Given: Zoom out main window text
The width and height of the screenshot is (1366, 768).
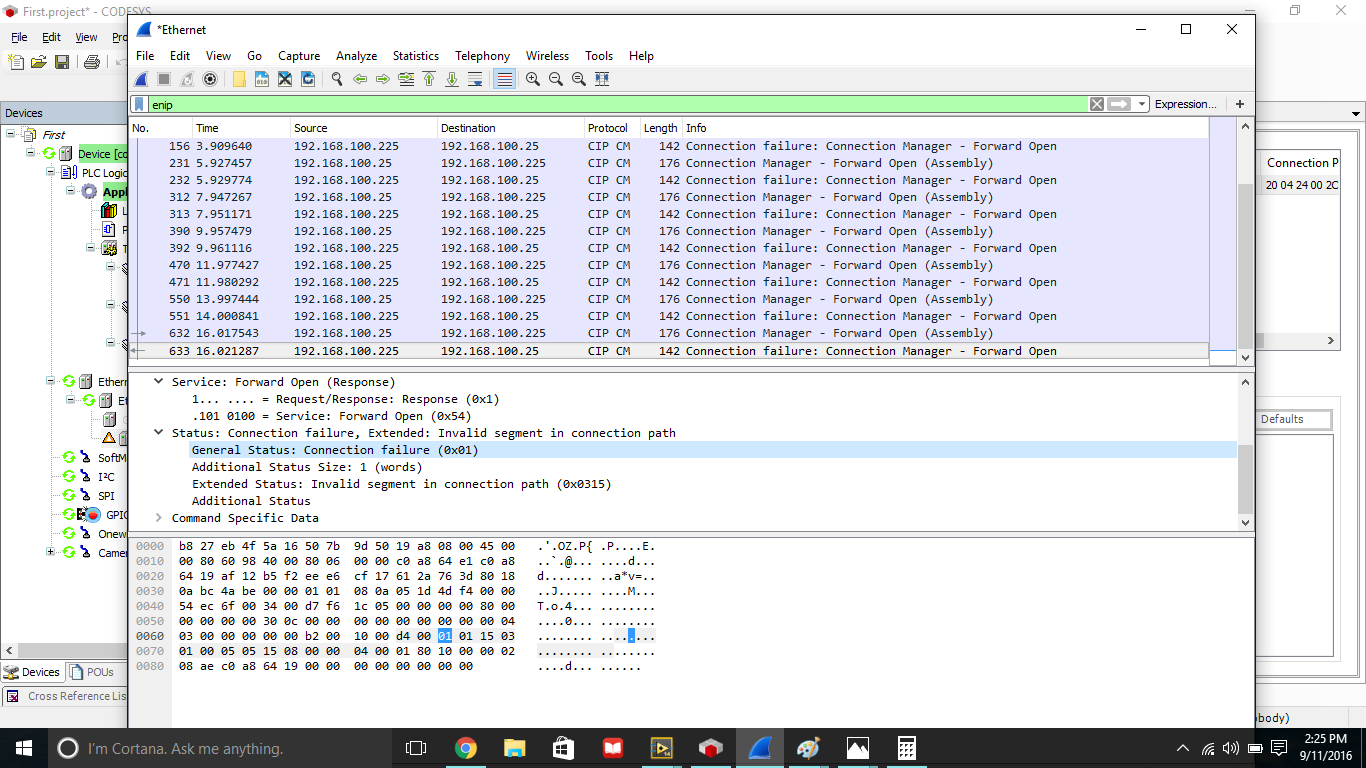Looking at the screenshot, I should pos(556,79).
